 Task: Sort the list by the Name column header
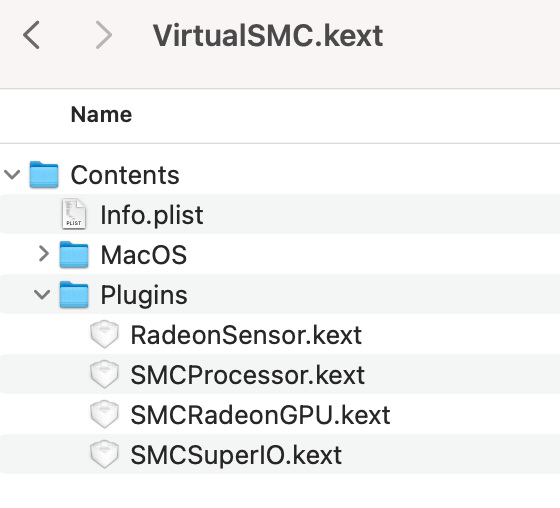point(101,115)
